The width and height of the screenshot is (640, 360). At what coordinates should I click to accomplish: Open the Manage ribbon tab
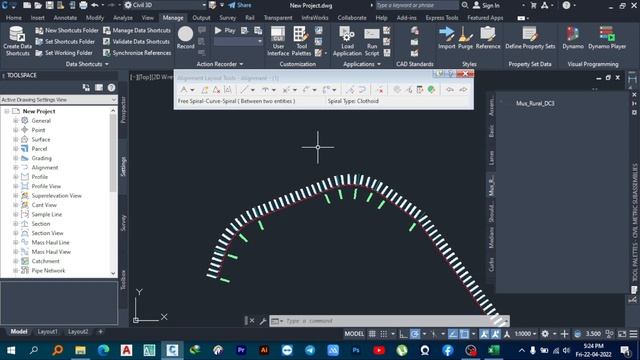173,18
